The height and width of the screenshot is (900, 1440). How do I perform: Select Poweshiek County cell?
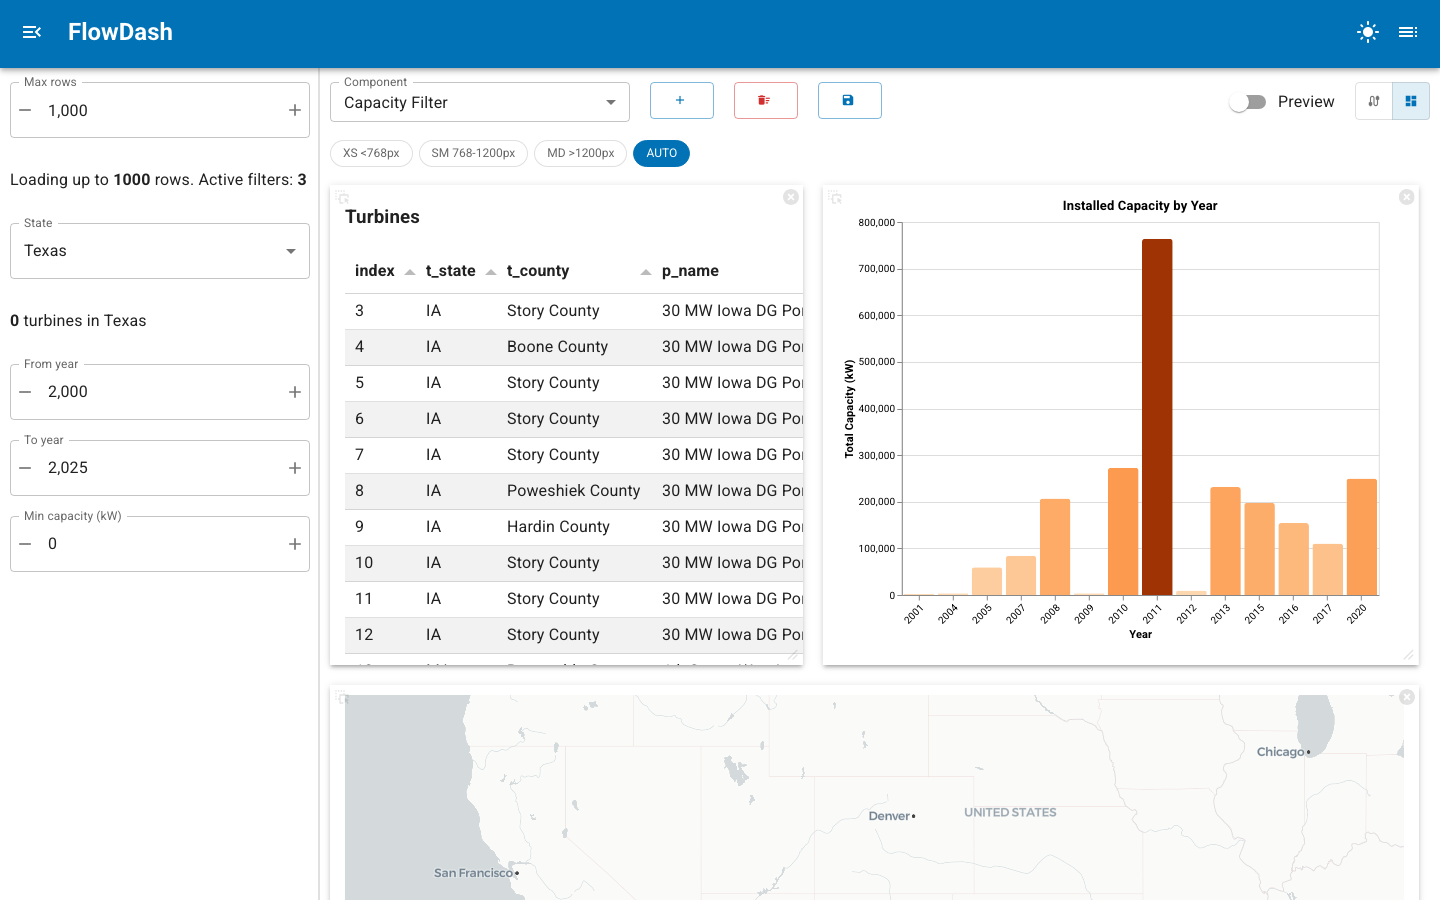pos(573,491)
